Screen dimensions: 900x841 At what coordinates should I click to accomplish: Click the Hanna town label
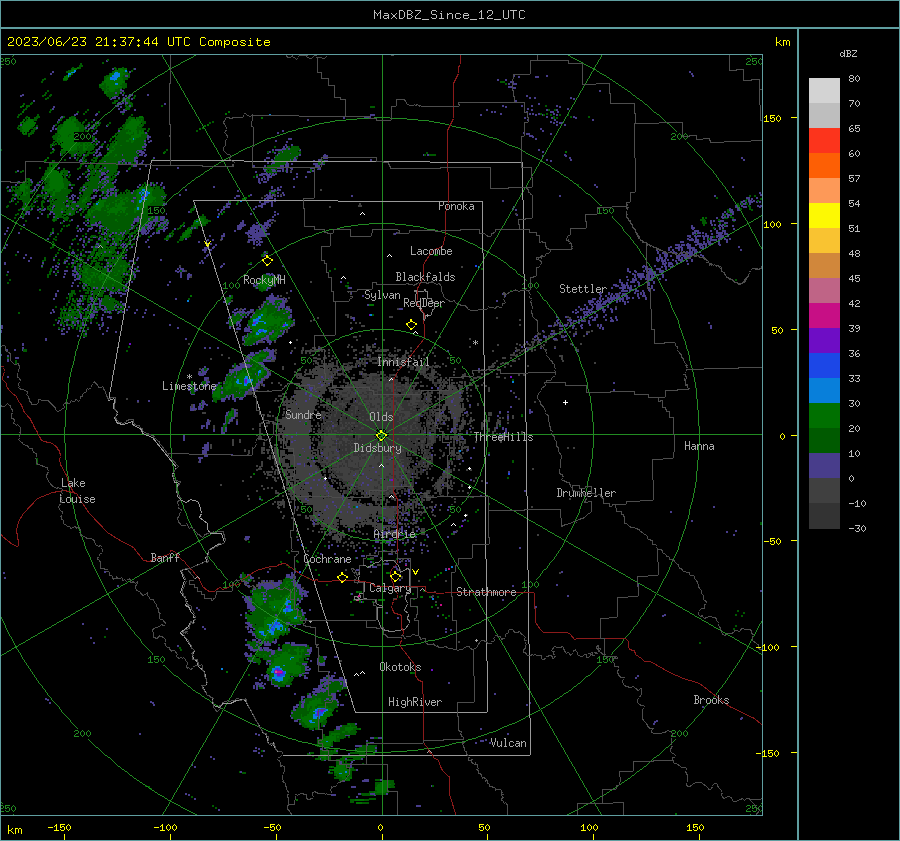point(699,446)
